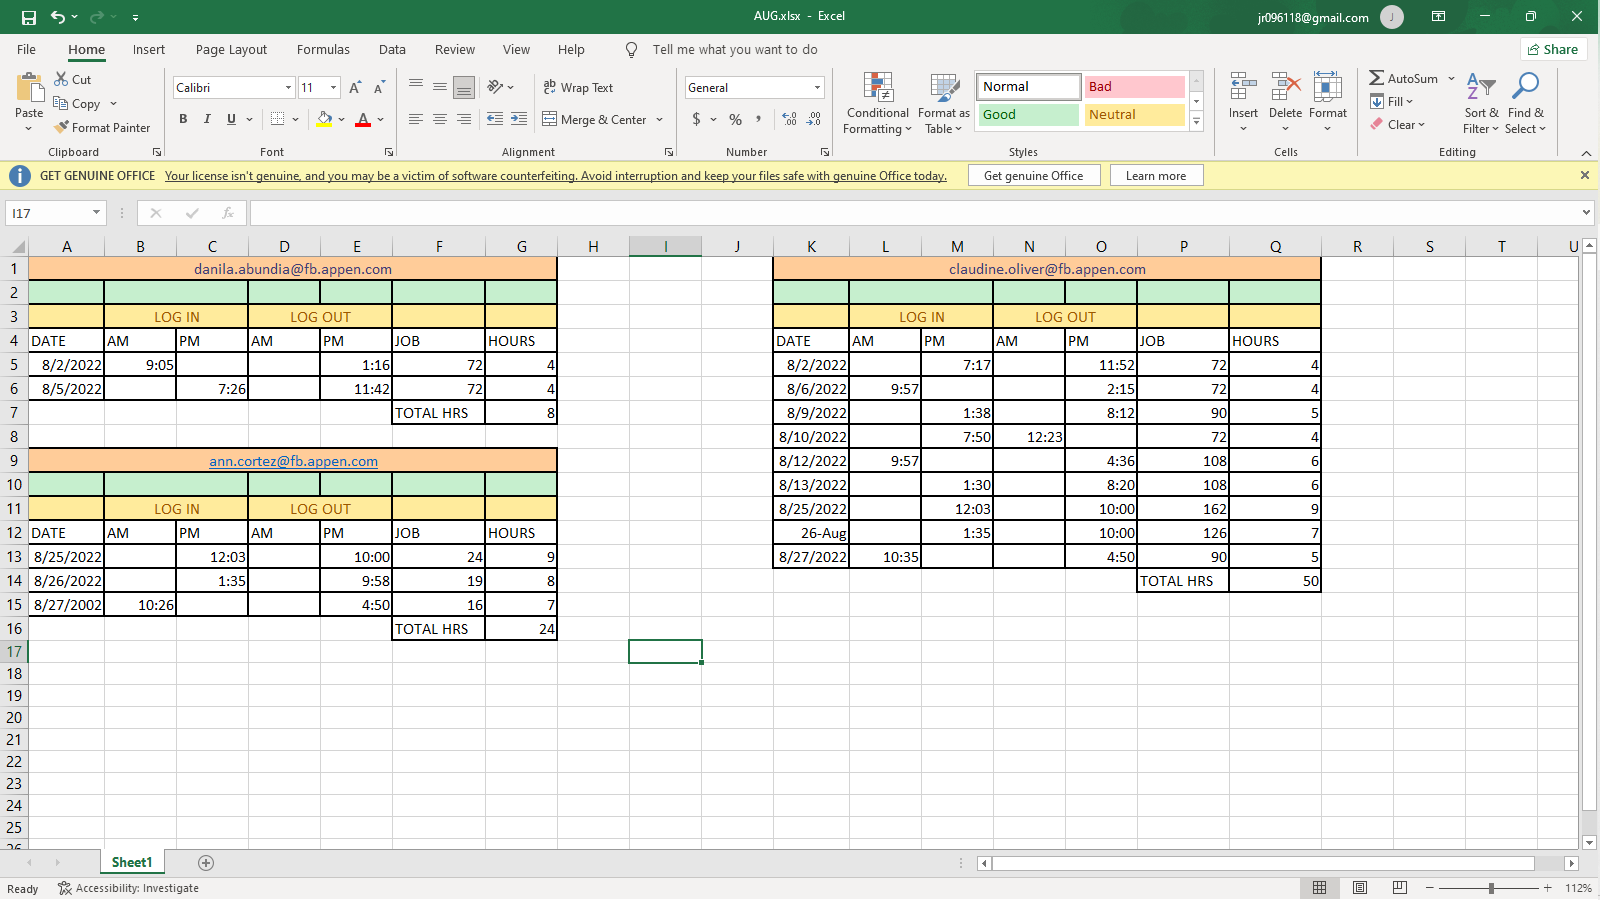Image resolution: width=1600 pixels, height=900 pixels.
Task: Apply the fill color bucket
Action: click(324, 119)
